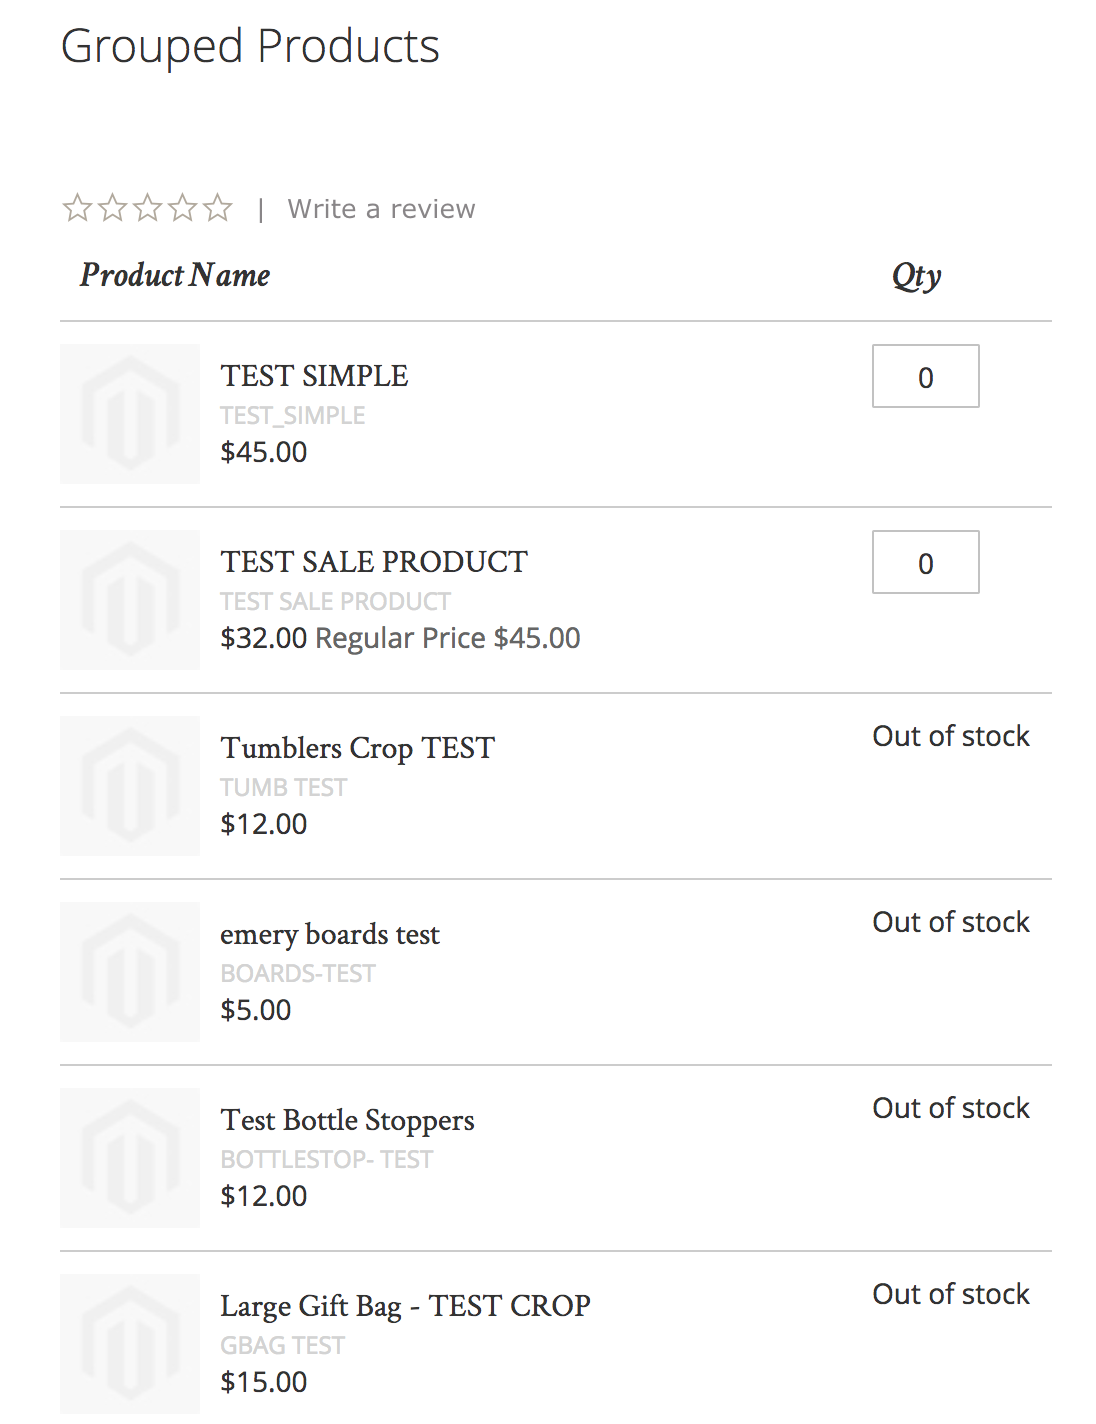Open the Tumblers Crop TEST product image

[x=130, y=786]
